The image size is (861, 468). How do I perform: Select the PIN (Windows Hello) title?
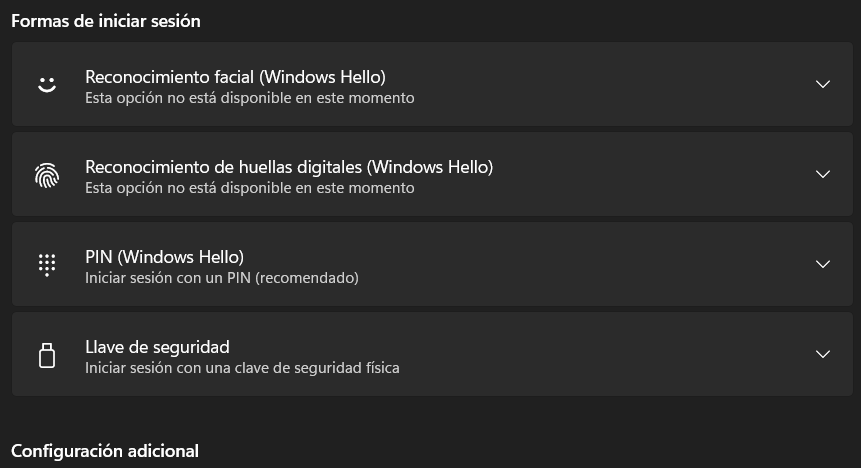click(164, 257)
